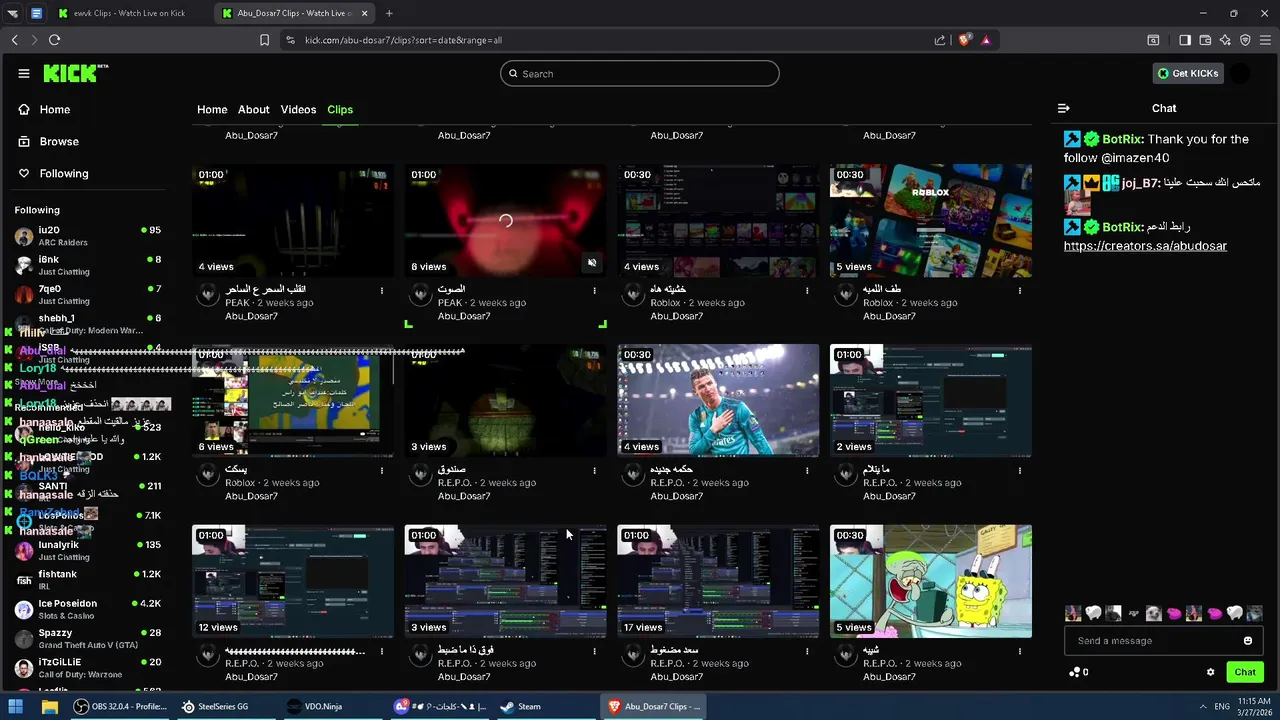Open options menu for the PEAK clip posted by Abu_Dosar7 in the first column
Image resolution: width=1280 pixels, height=720 pixels.
tap(381, 290)
